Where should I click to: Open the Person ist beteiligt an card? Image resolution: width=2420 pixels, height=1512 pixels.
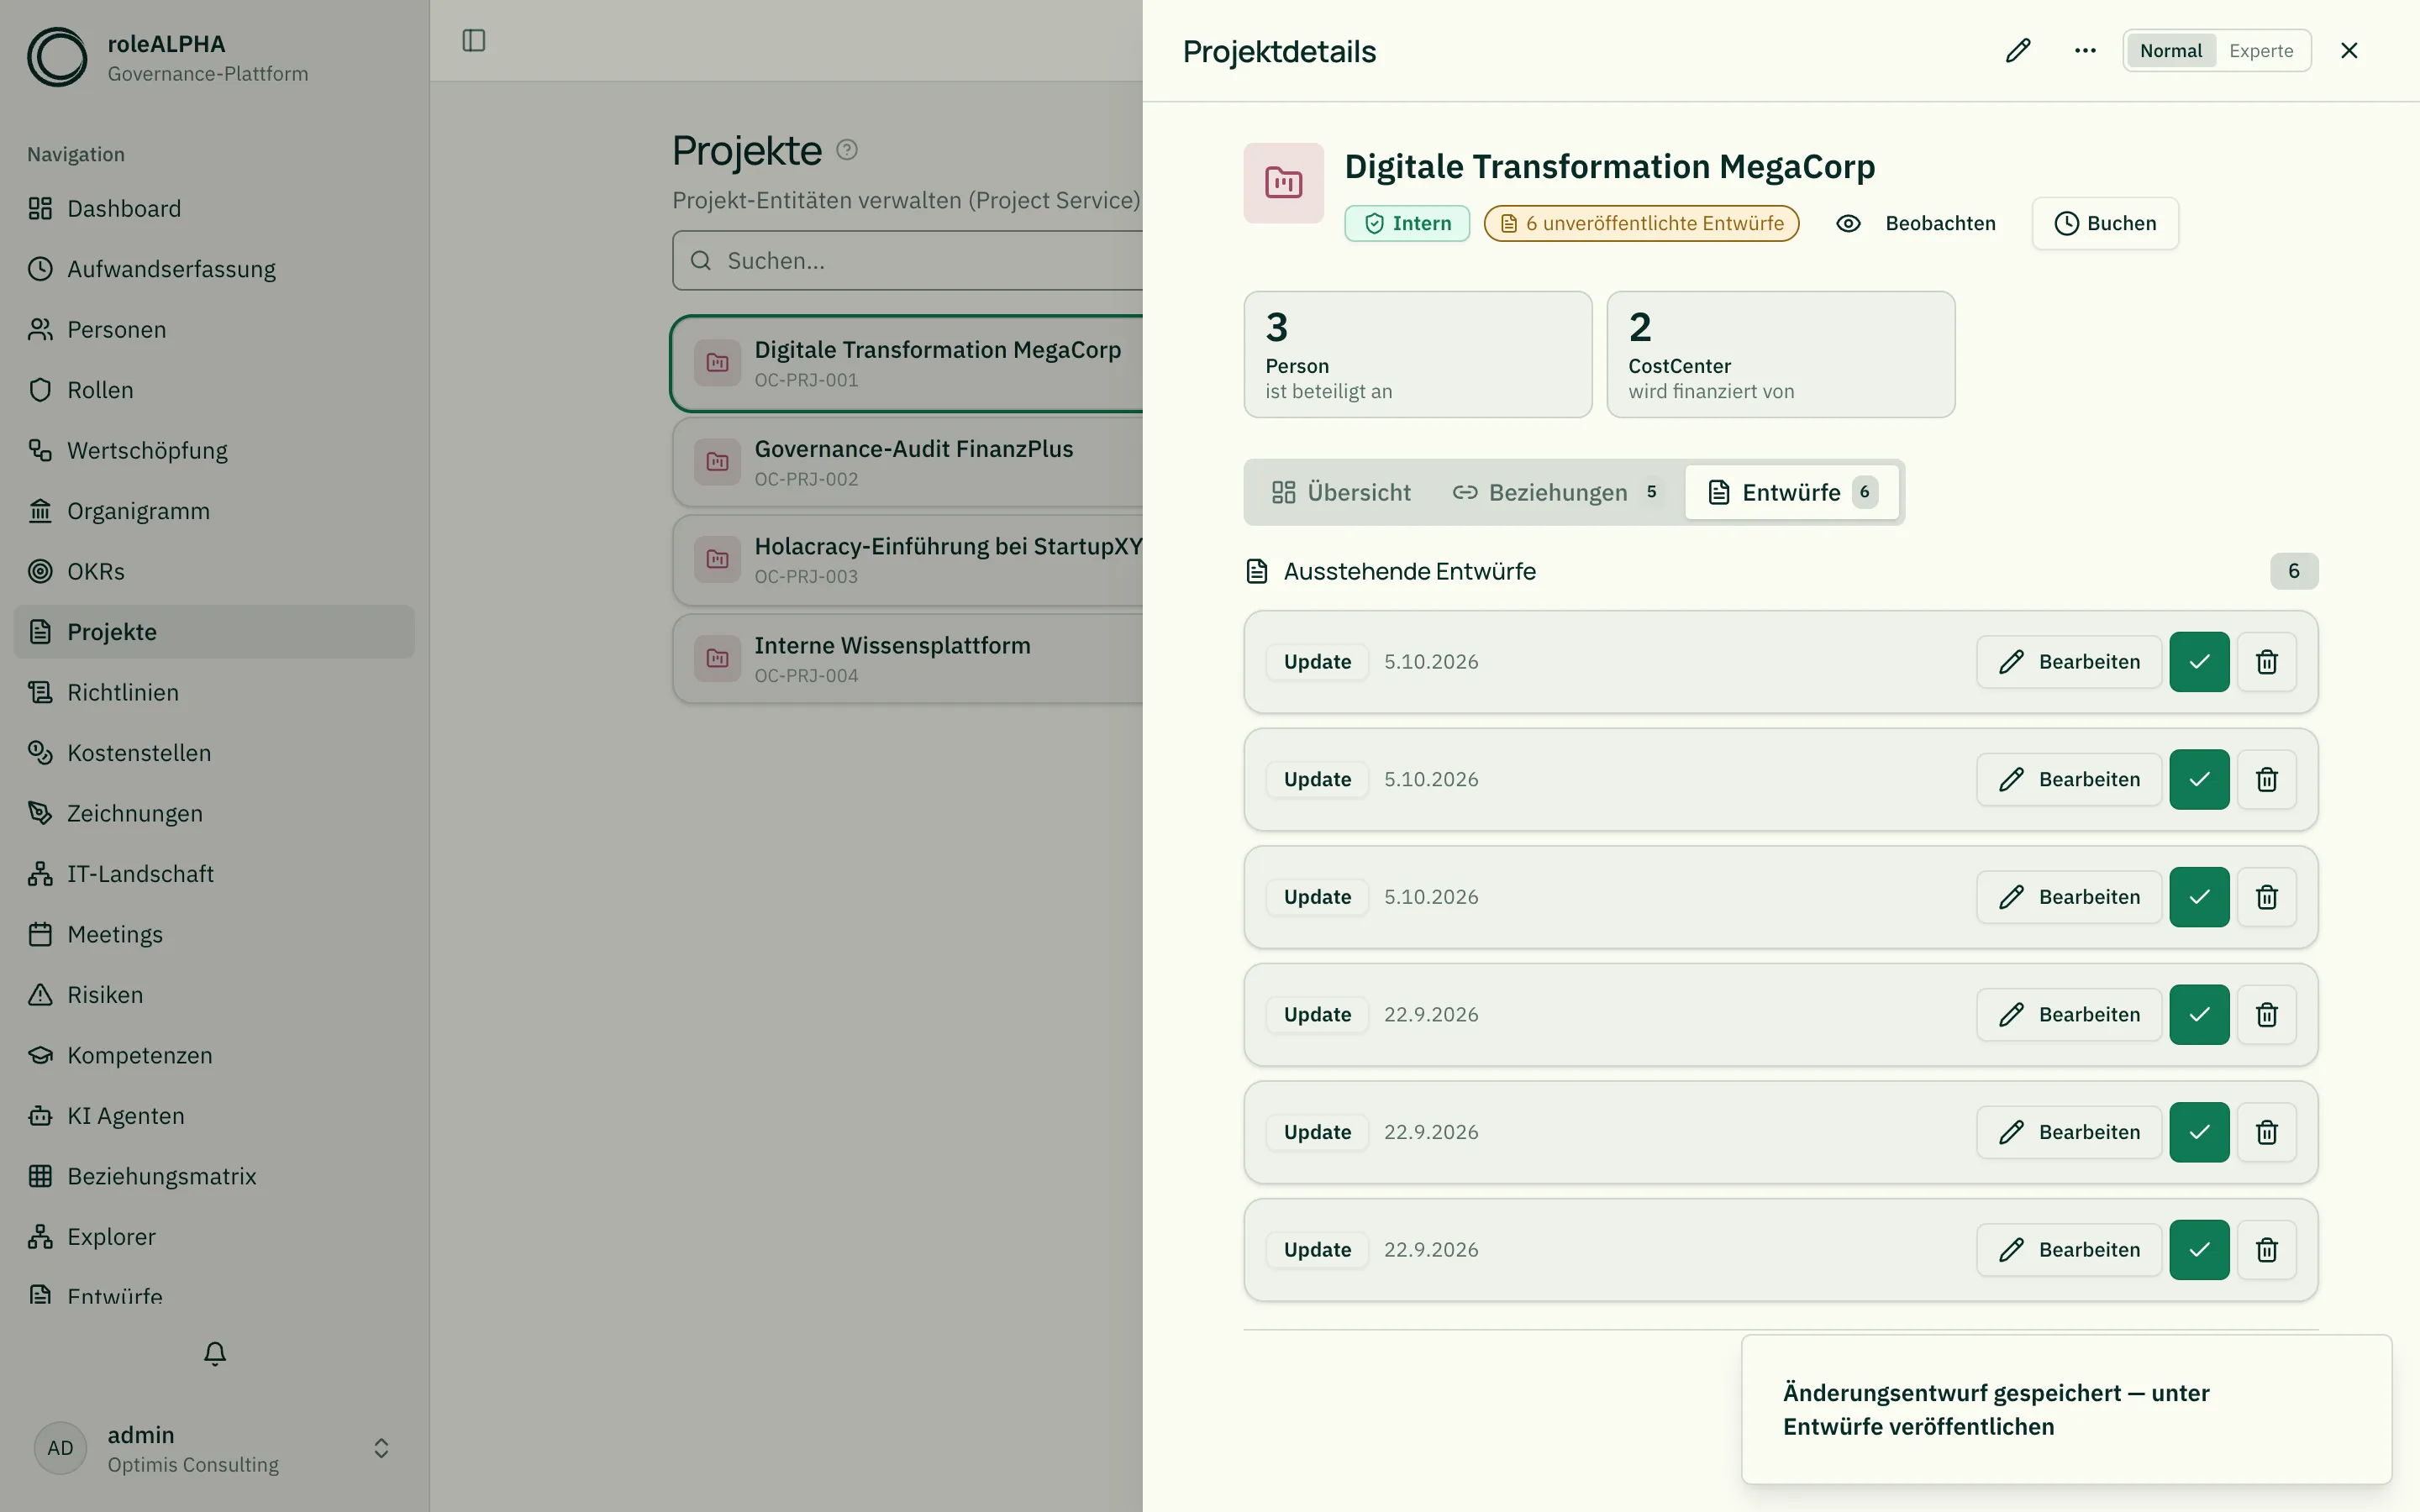pyautogui.click(x=1418, y=354)
